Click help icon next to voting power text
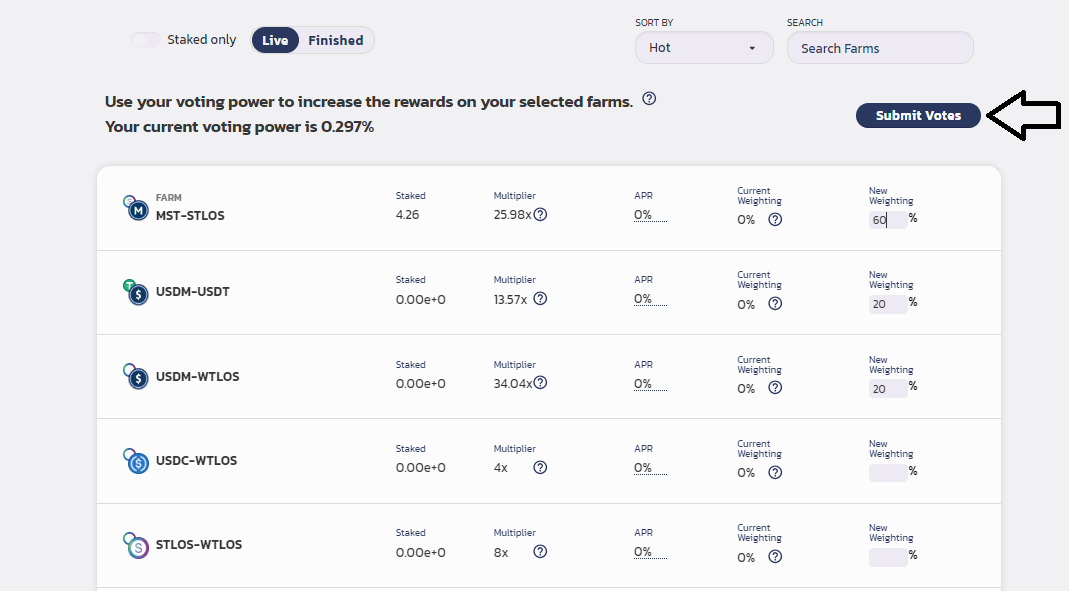Screen dimensions: 1069x591 649,99
